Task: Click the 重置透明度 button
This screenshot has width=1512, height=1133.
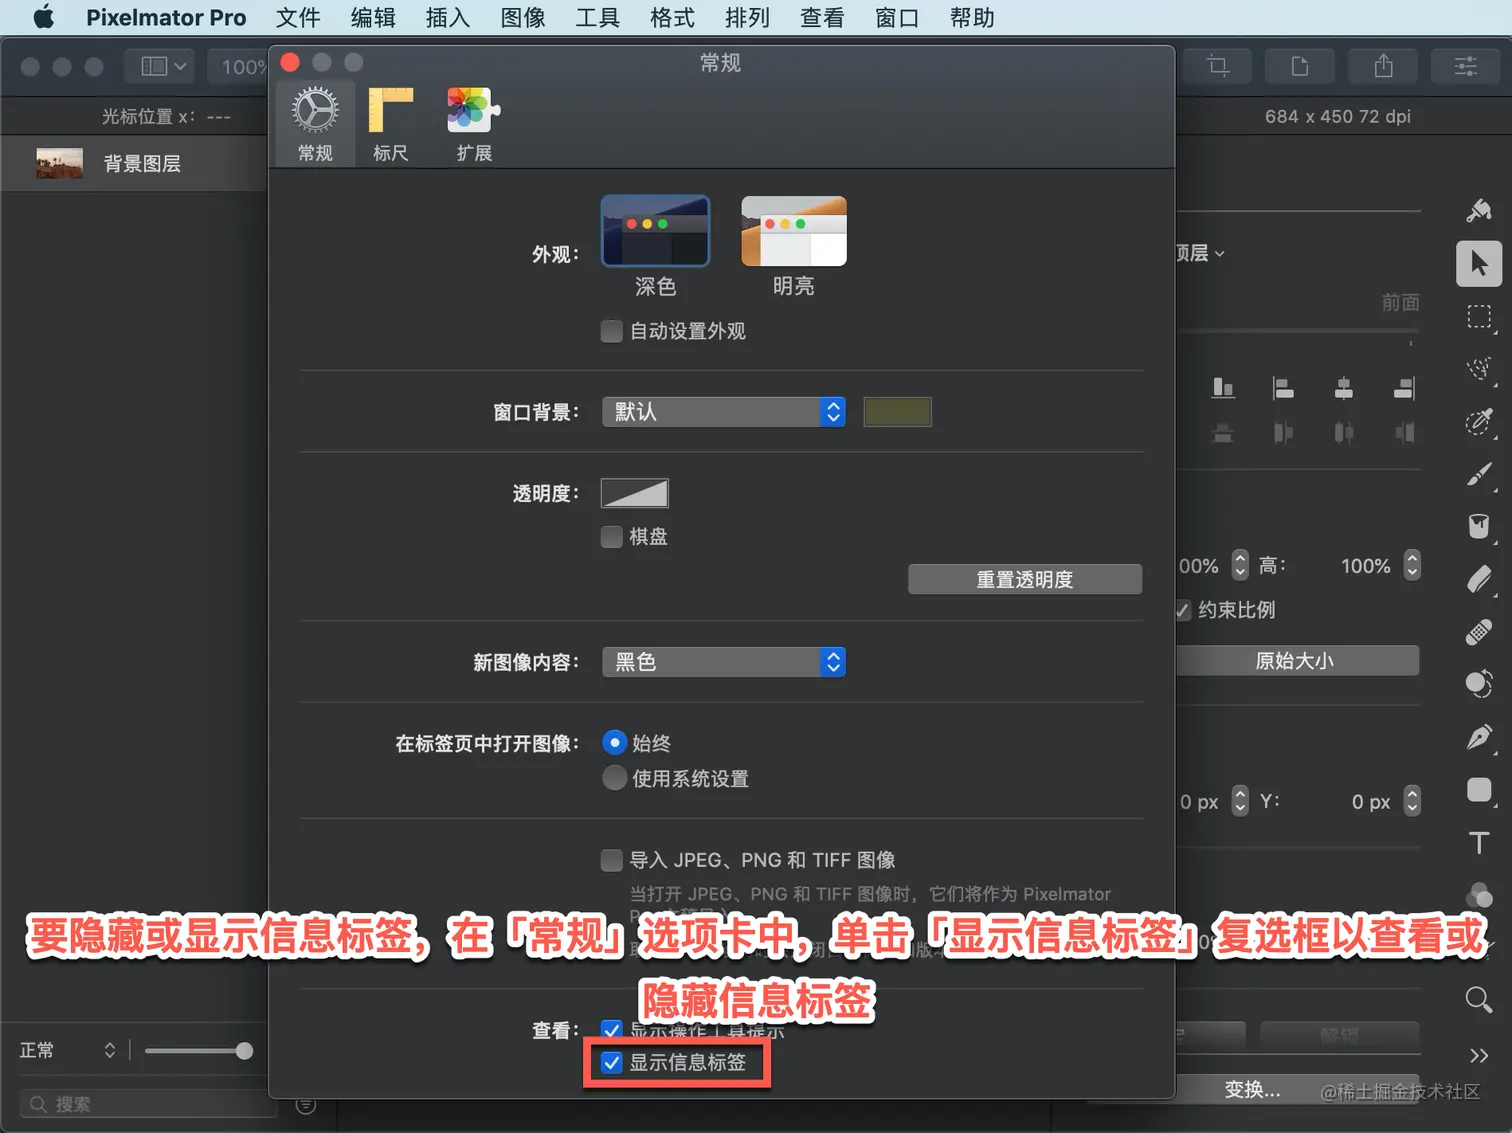Action: coord(1025,580)
